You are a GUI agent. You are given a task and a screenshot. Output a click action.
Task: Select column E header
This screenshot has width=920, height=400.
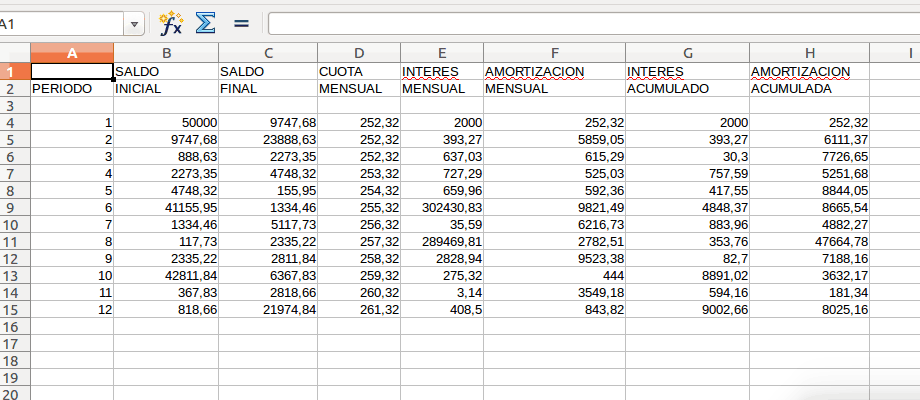click(442, 53)
